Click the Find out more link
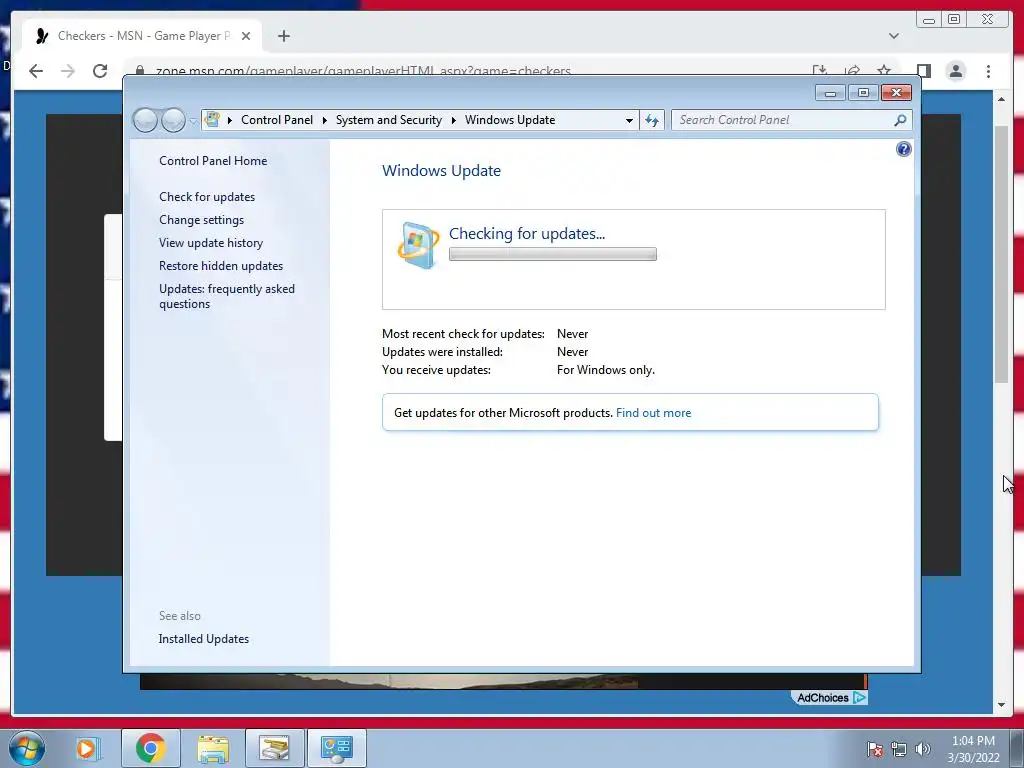The height and width of the screenshot is (768, 1024). [x=653, y=413]
